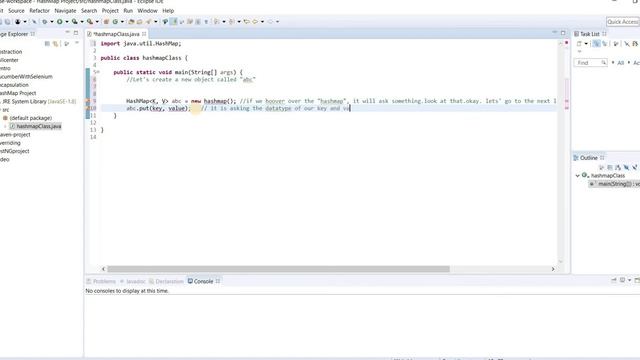
Task: Open the External Tools dropdown arrow
Action: point(97,22)
